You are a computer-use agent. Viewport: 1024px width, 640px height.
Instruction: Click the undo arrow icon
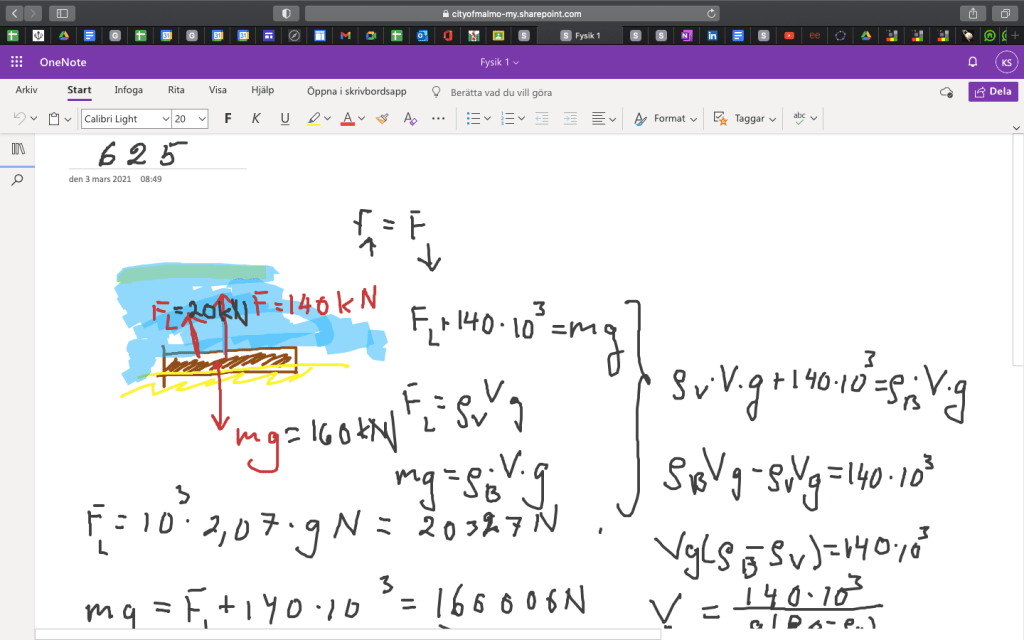tap(19, 118)
